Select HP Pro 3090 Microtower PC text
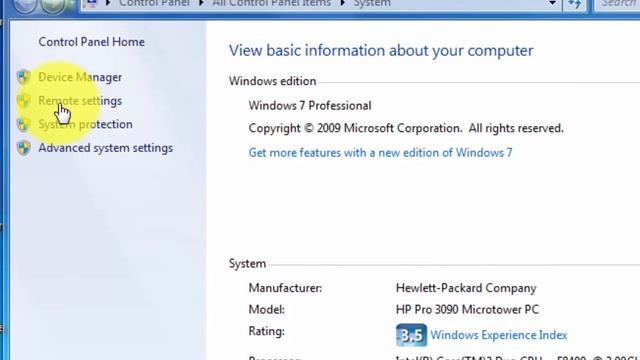Viewport: 640px width, 360px height. pyautogui.click(x=467, y=310)
